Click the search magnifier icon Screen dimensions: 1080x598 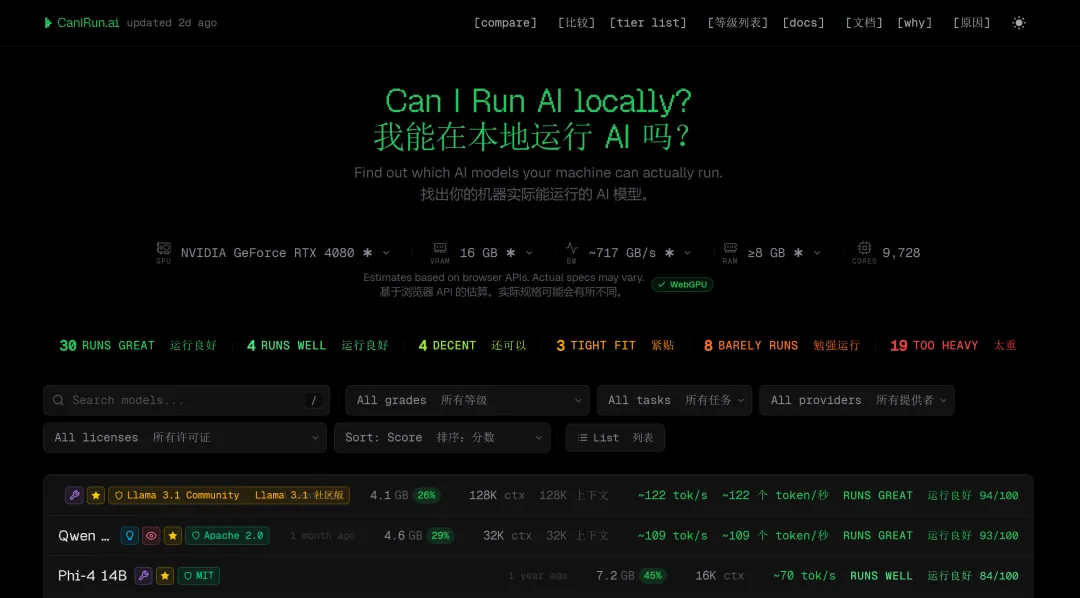[x=59, y=400]
